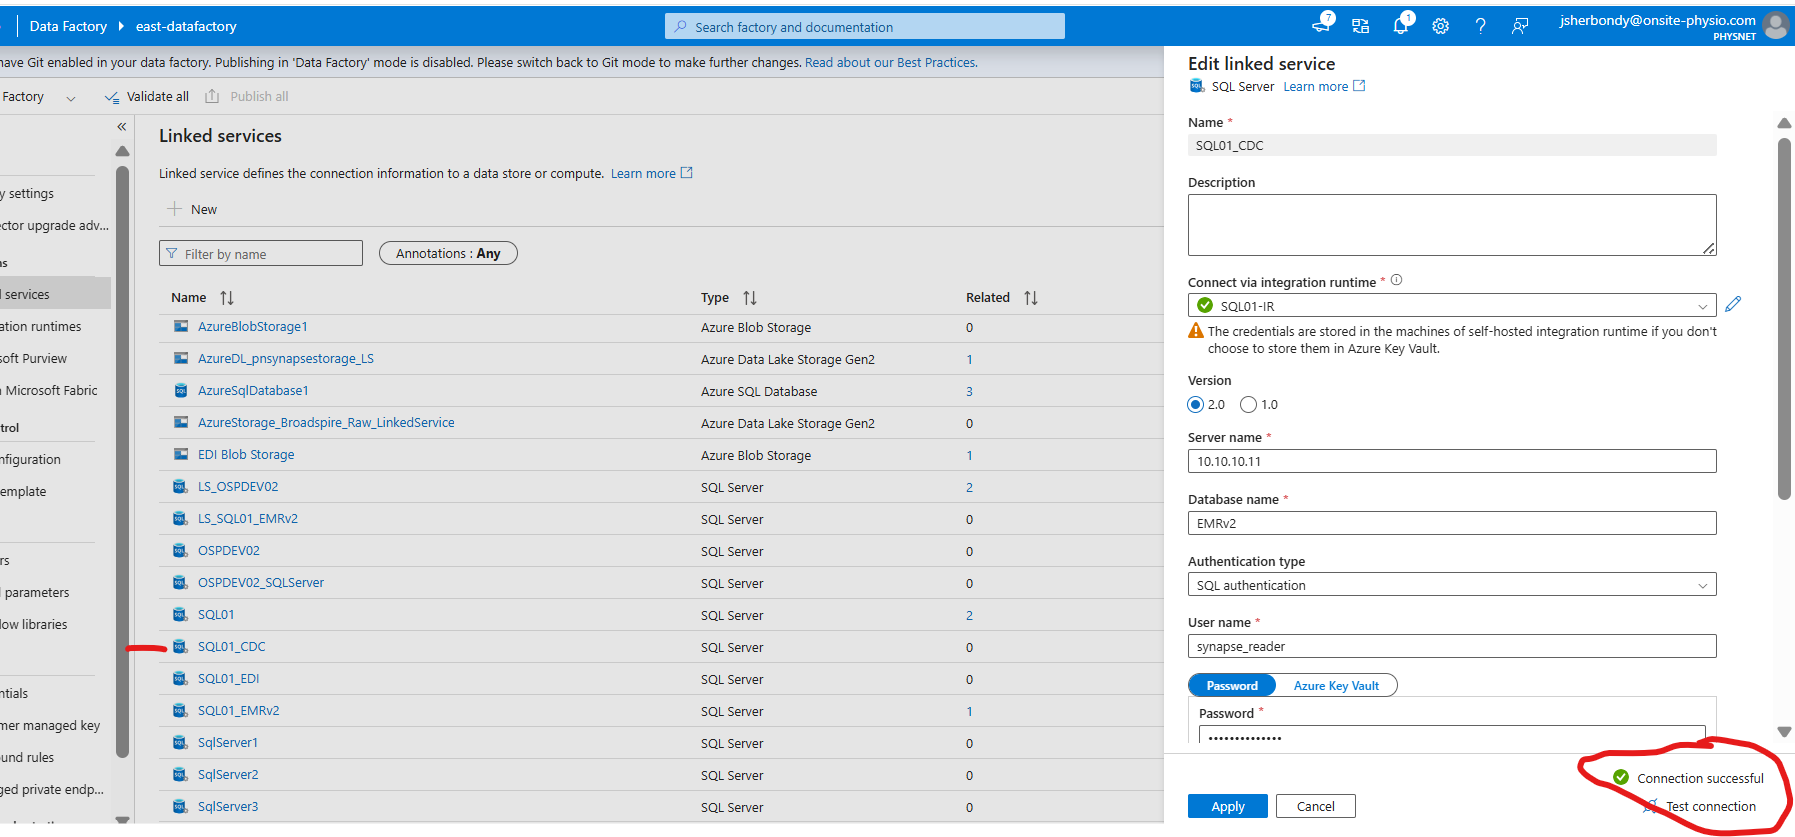Screen dimensions: 1795x837
Task: Open the announcements megaphone icon
Action: (x=1322, y=25)
